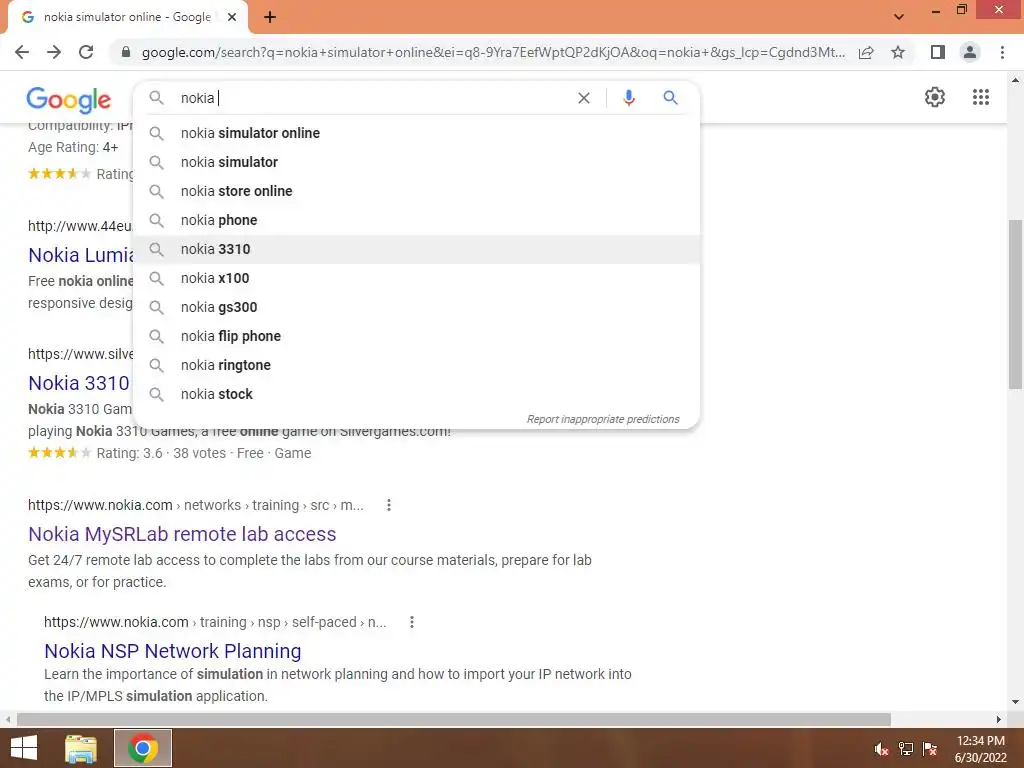The image size is (1024, 768).
Task: Select suggestion nokia simulator online
Action: point(417,133)
